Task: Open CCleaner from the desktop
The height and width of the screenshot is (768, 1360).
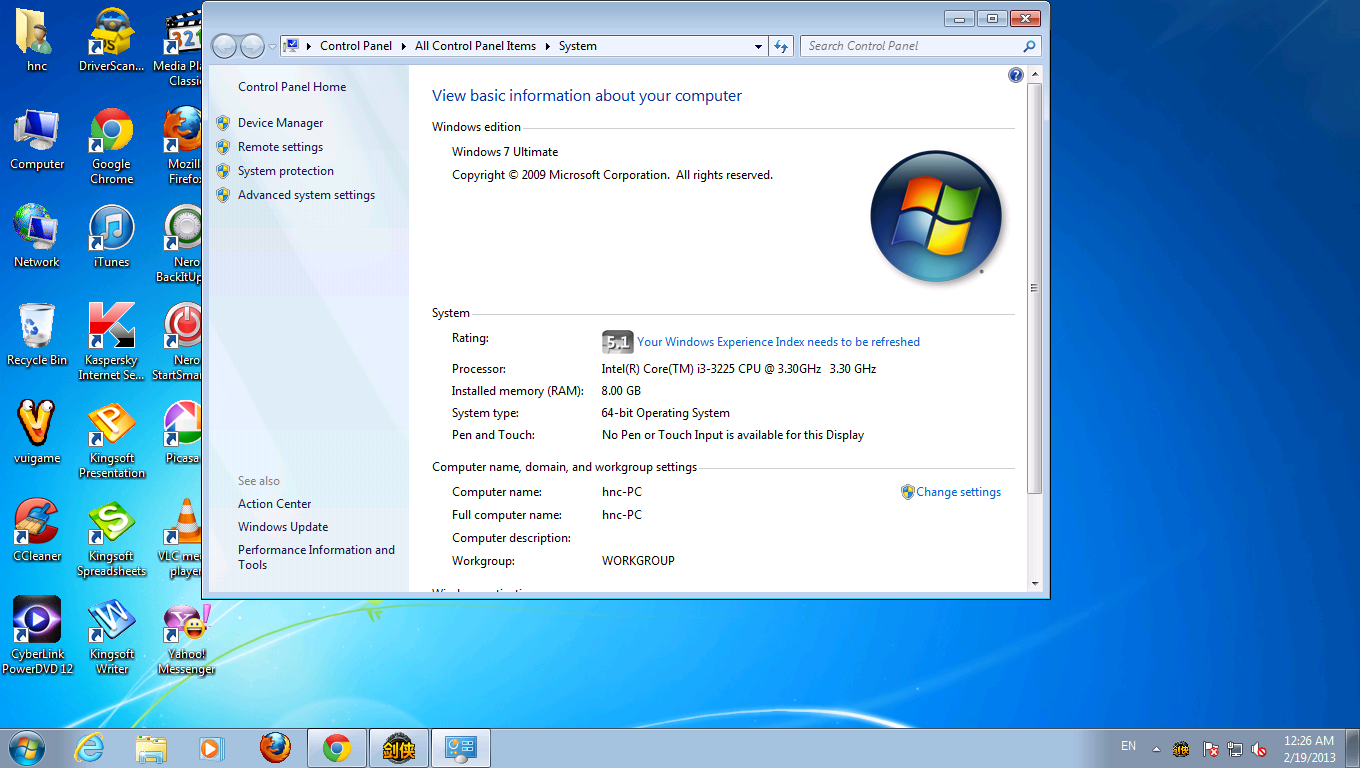Action: (x=37, y=531)
